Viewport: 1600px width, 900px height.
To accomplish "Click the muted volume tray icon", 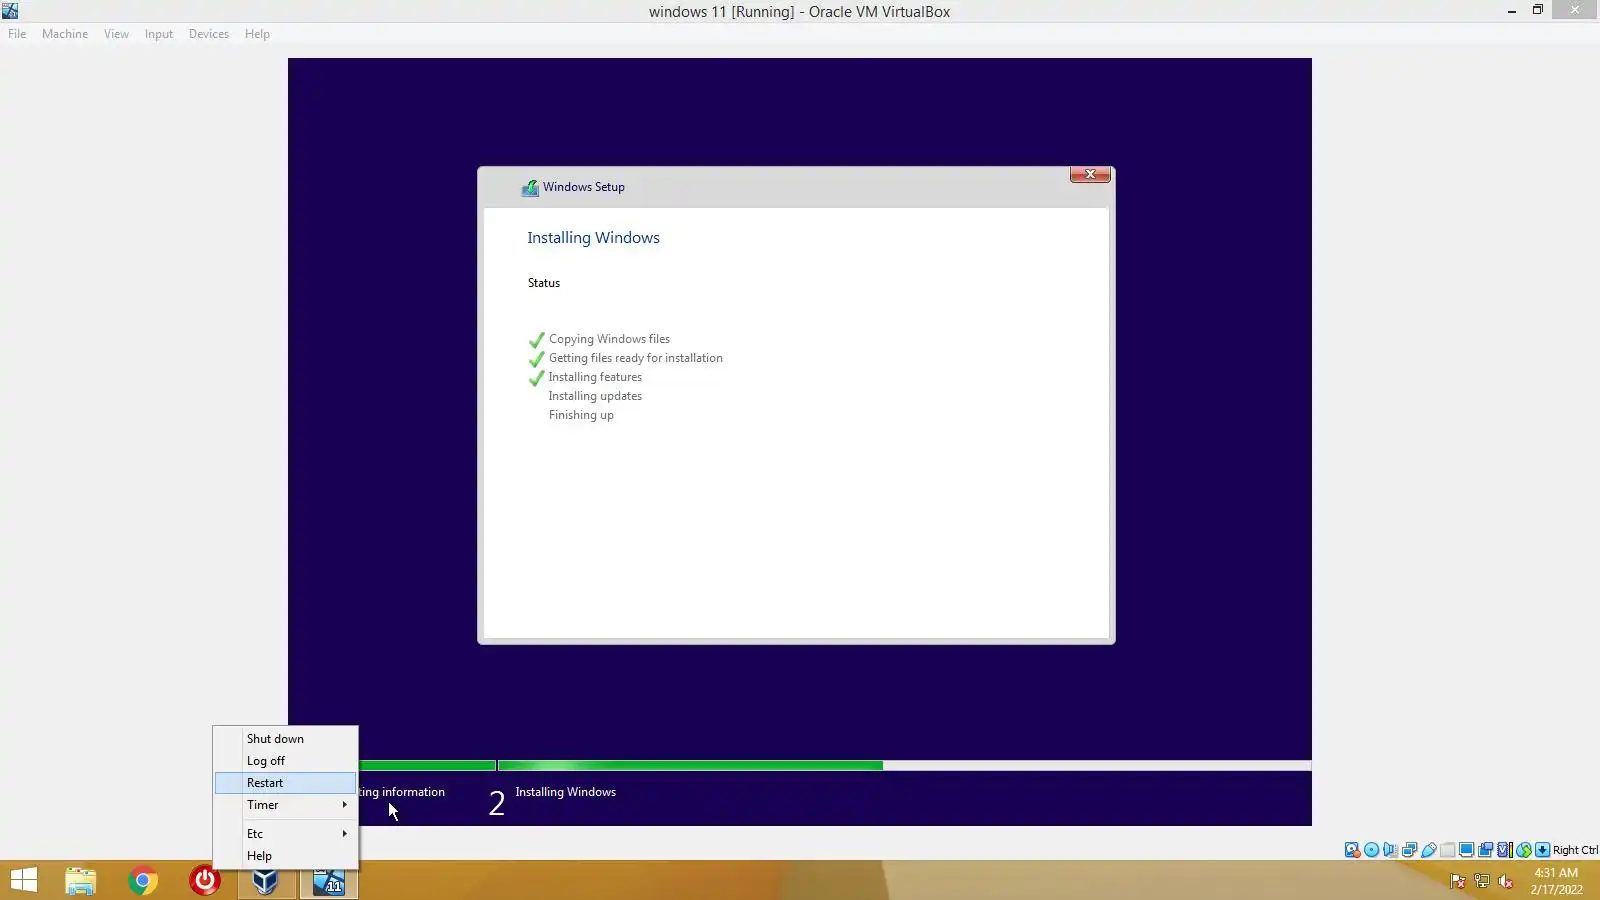I will pos(1506,881).
